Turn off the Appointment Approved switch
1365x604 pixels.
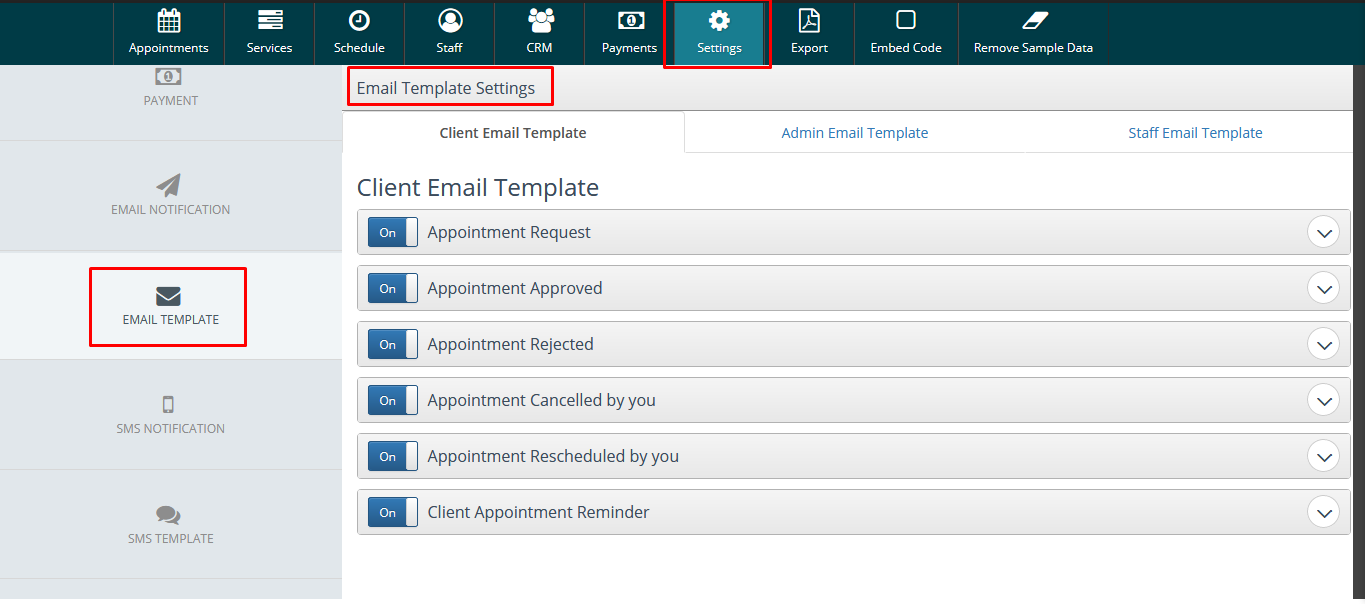393,288
